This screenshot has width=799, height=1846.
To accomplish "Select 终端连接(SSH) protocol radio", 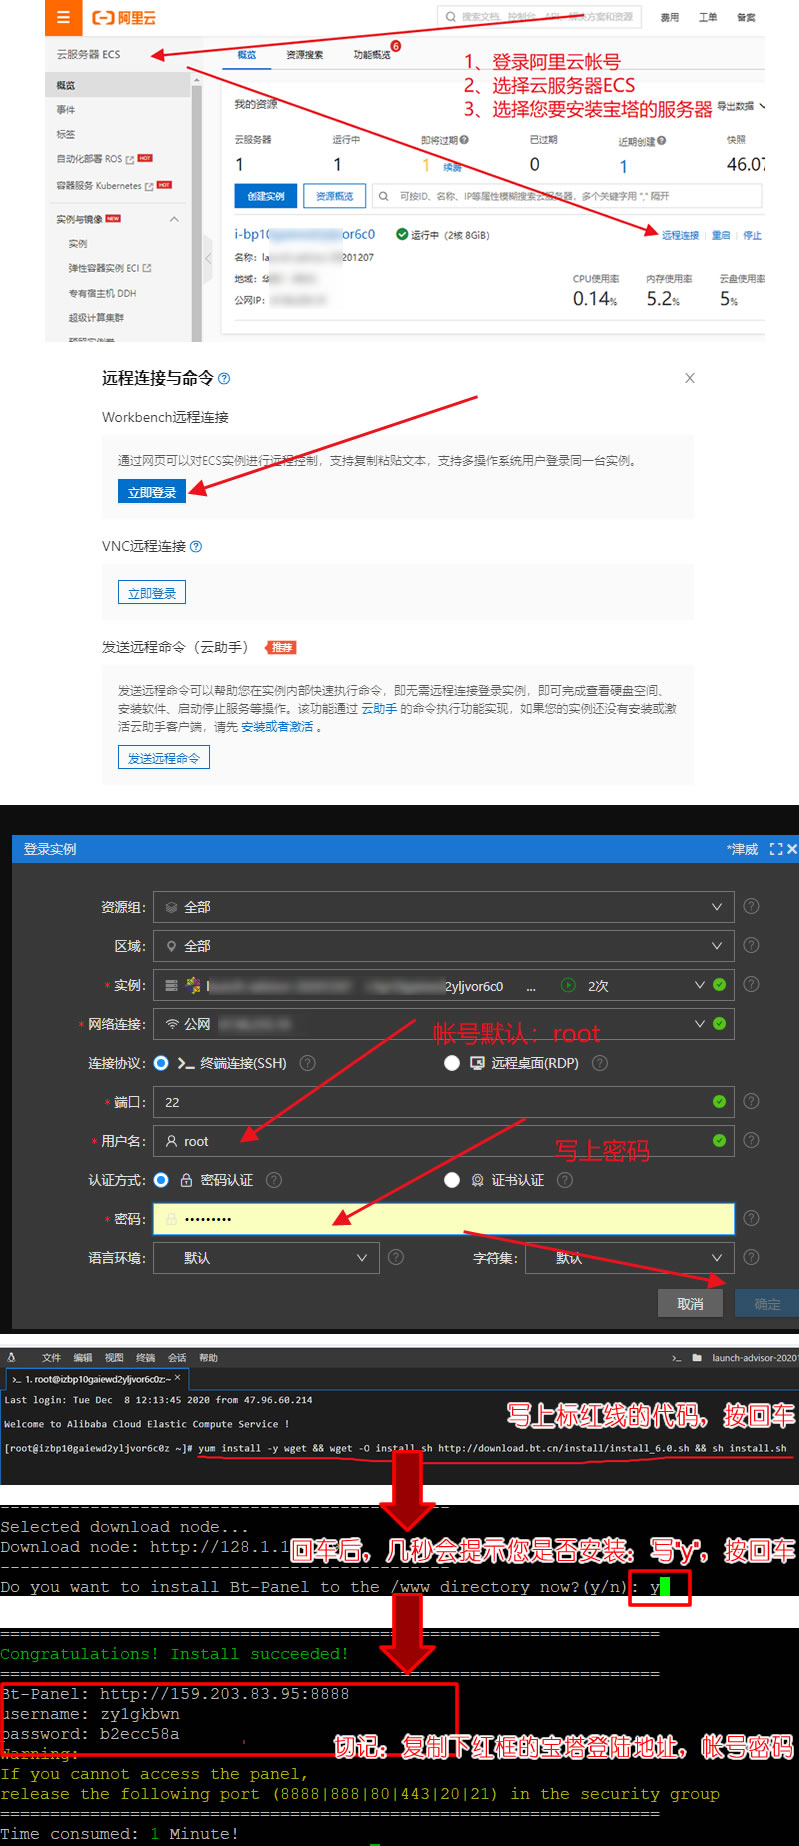I will pos(161,1063).
